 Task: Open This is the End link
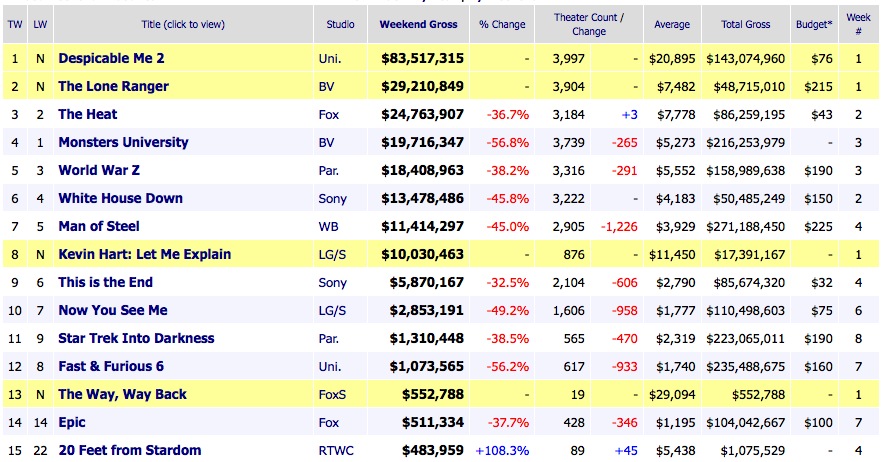[x=105, y=282]
